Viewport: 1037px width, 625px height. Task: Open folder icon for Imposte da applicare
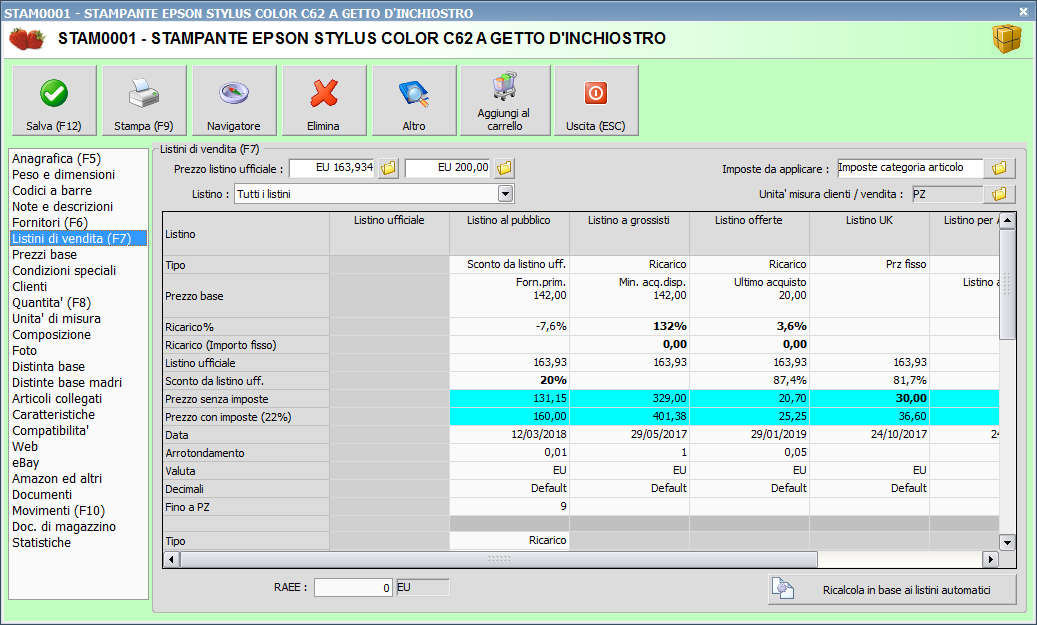(998, 168)
